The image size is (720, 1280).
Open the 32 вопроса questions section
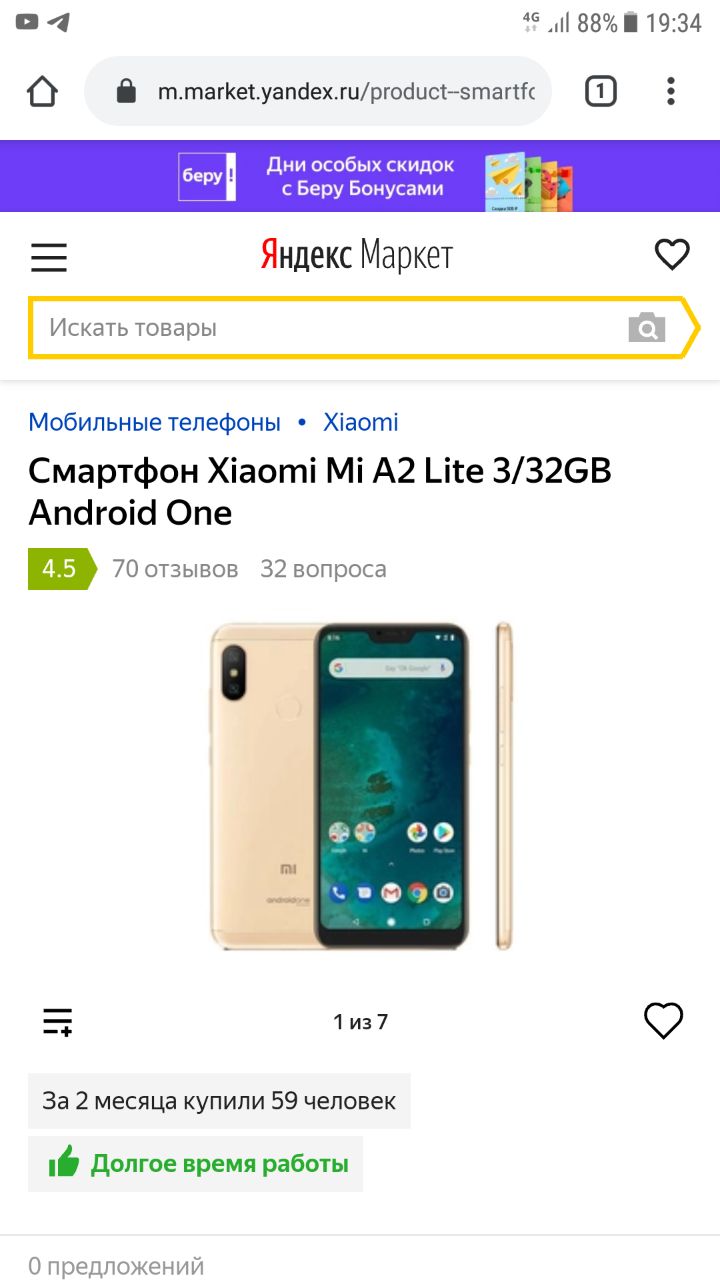[x=323, y=569]
